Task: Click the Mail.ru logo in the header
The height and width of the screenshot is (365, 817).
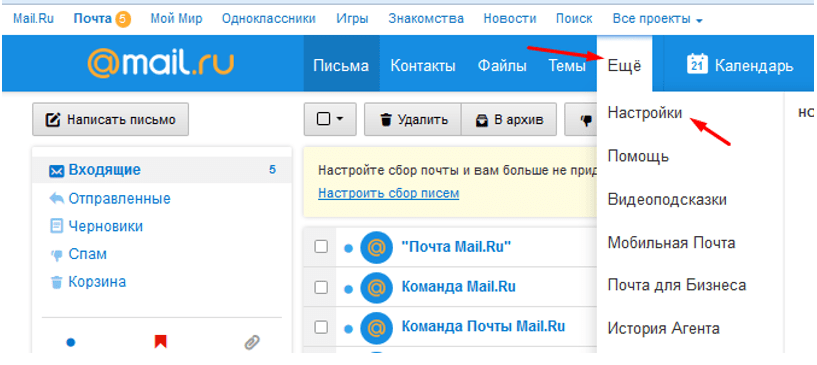Action: click(160, 64)
